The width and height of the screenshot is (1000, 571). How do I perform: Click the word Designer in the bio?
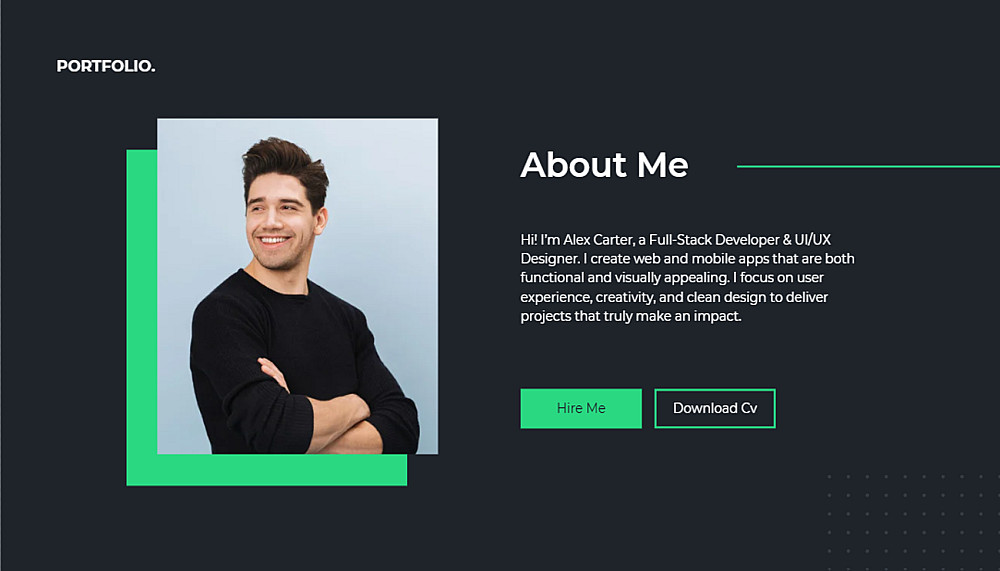pos(550,259)
